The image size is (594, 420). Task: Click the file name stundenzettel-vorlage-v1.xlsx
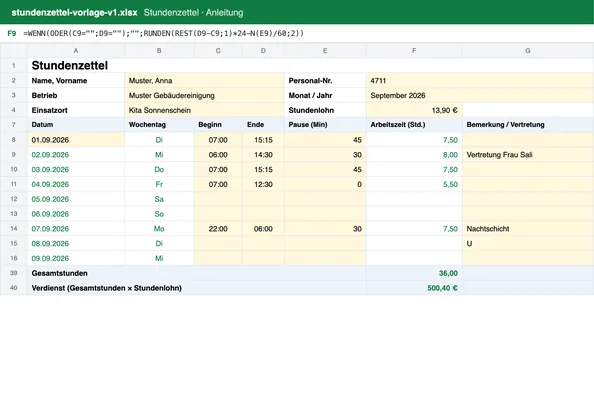(x=74, y=12)
